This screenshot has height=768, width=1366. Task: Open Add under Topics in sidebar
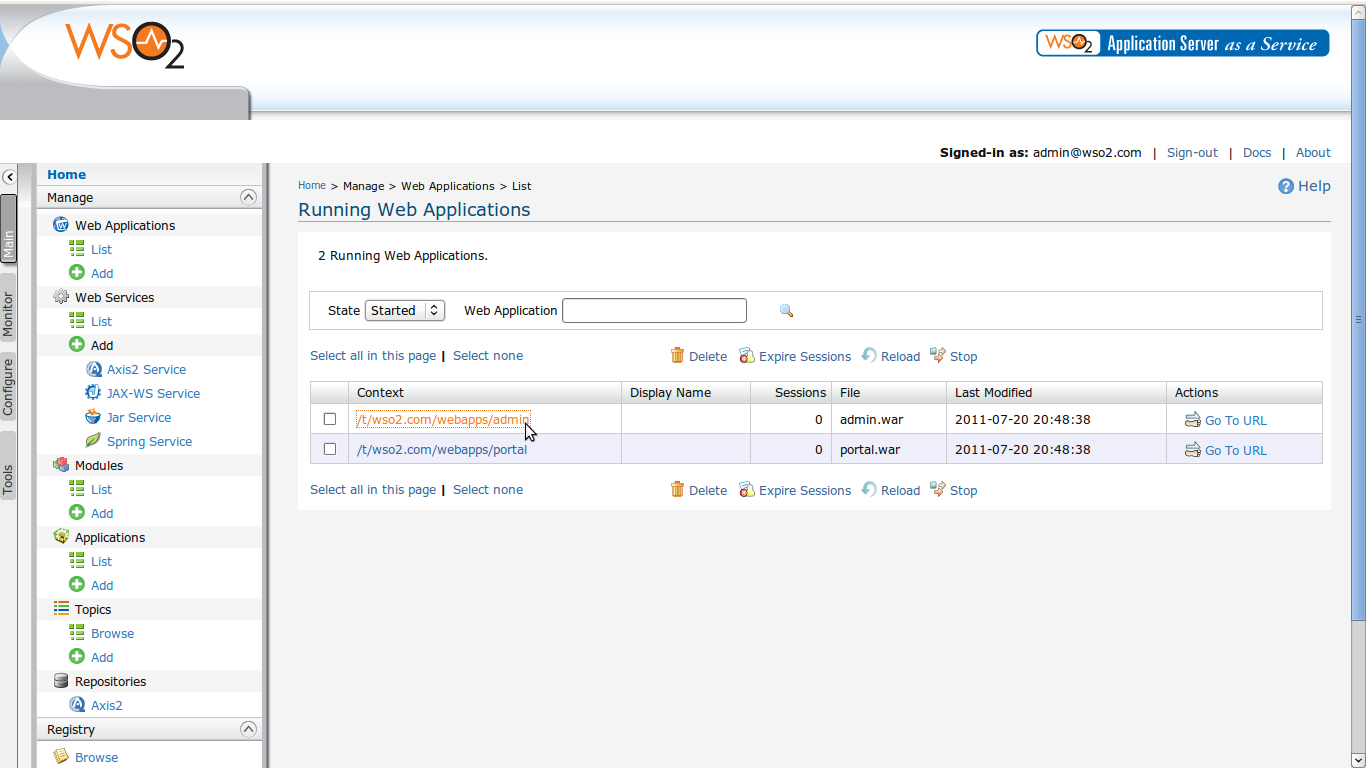(102, 657)
